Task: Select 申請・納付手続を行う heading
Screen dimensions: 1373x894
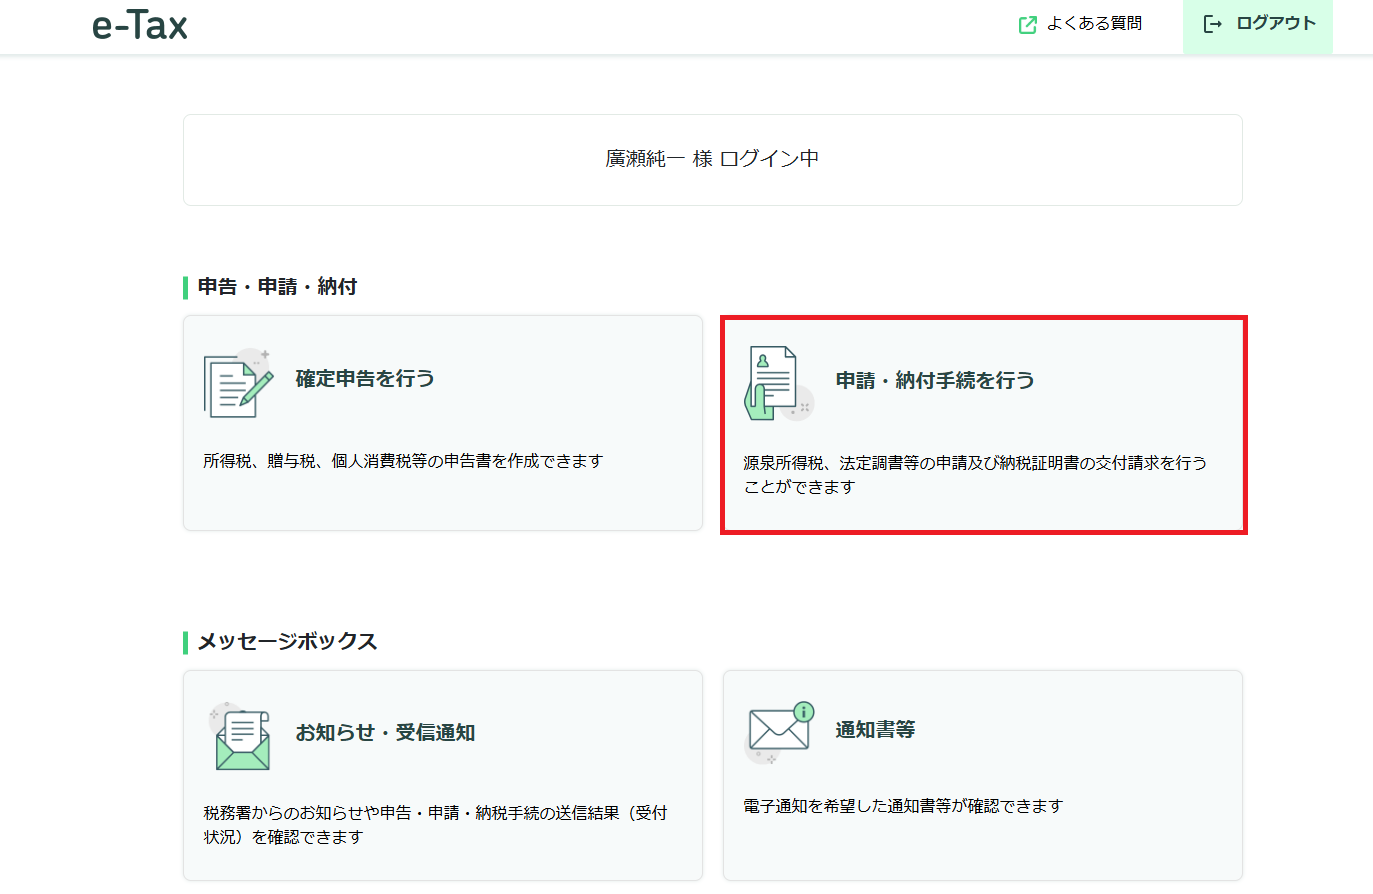Action: (x=935, y=381)
